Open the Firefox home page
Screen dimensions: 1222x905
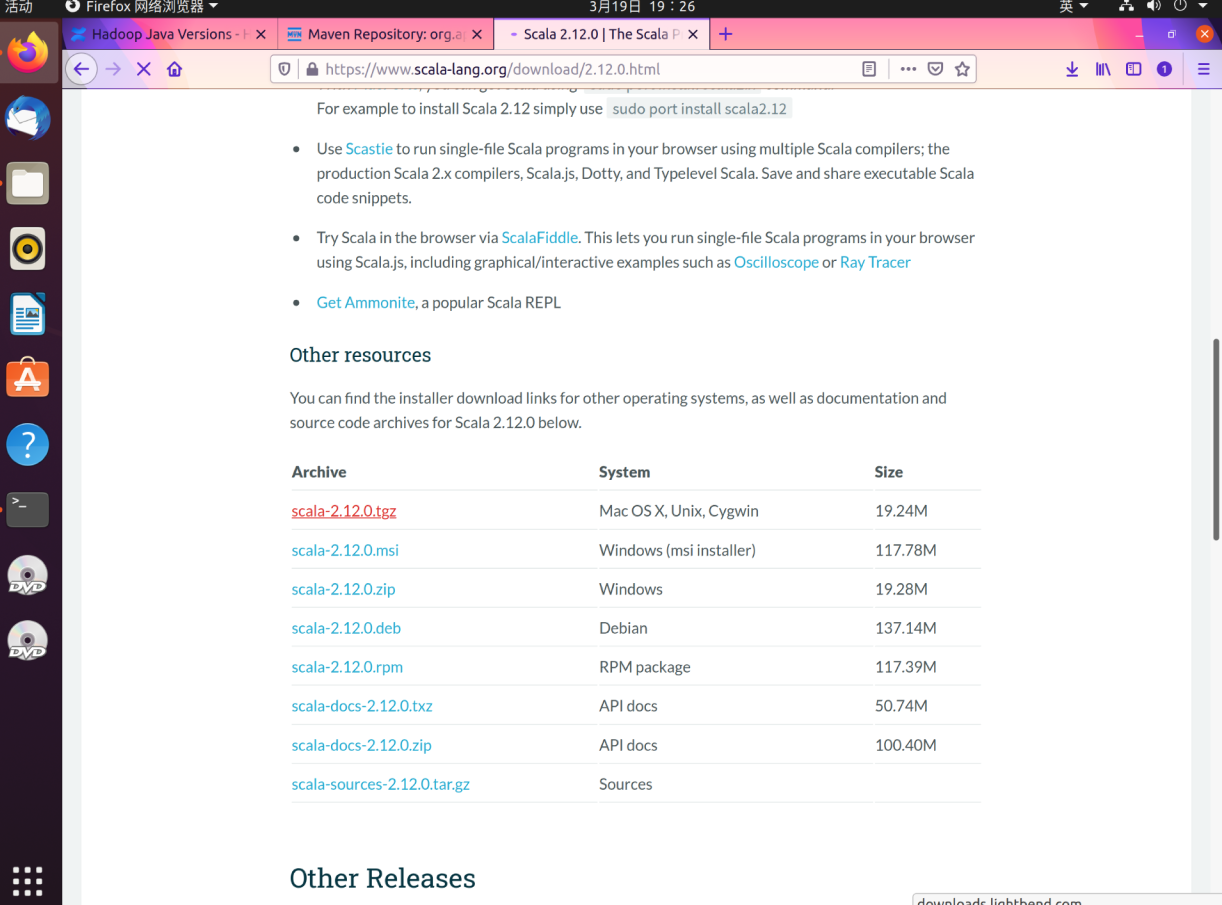click(175, 69)
